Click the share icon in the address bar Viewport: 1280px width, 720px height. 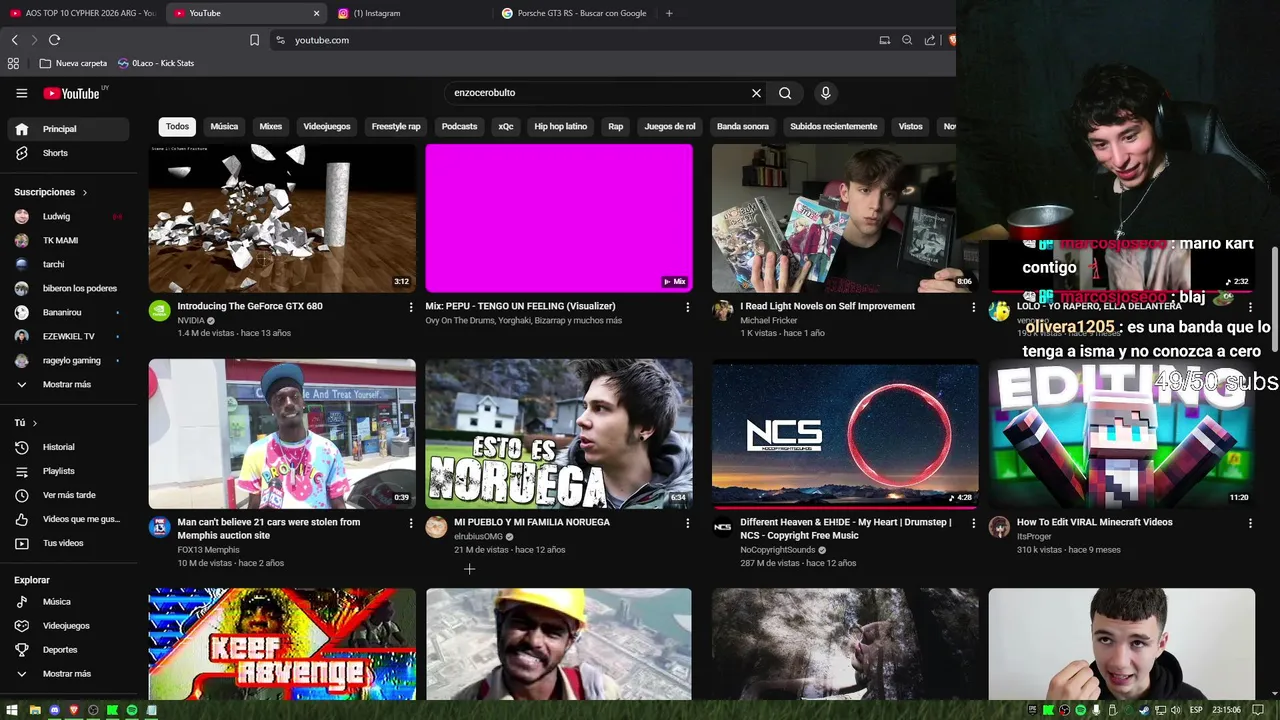tap(930, 40)
